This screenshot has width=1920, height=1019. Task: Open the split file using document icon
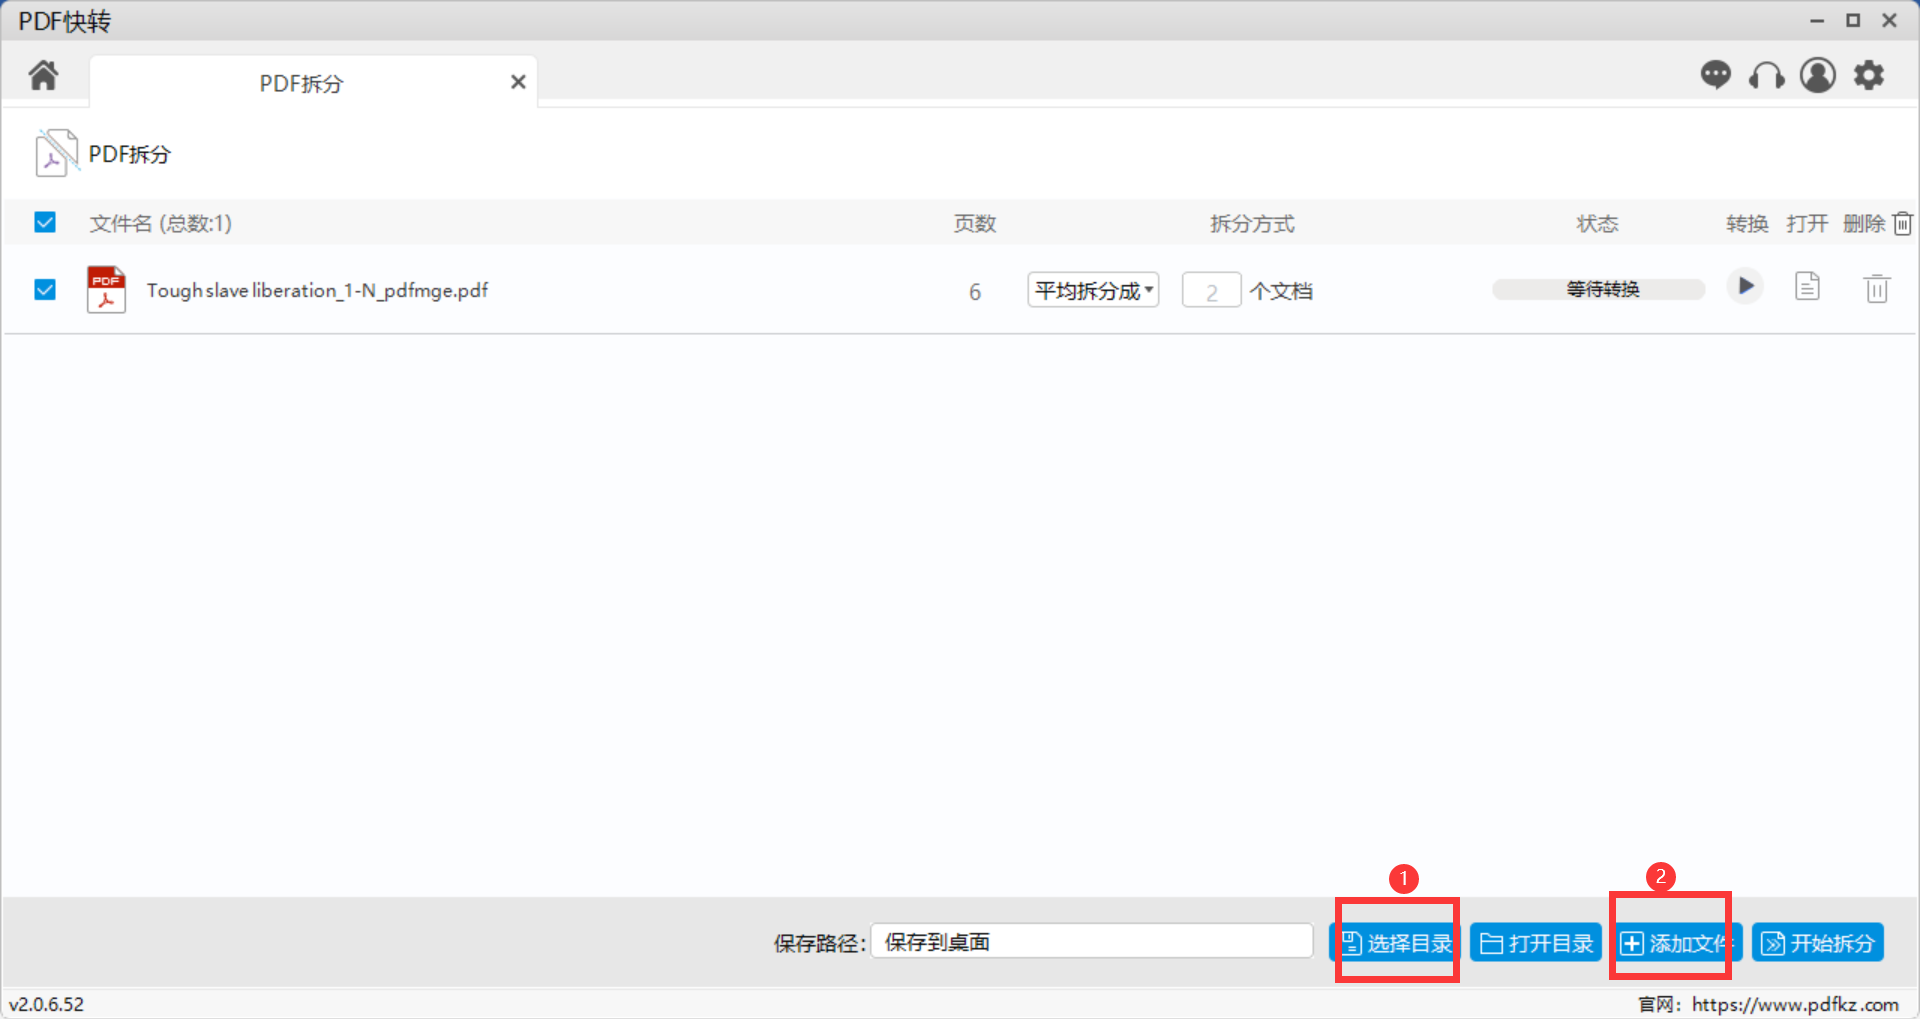[1807, 287]
